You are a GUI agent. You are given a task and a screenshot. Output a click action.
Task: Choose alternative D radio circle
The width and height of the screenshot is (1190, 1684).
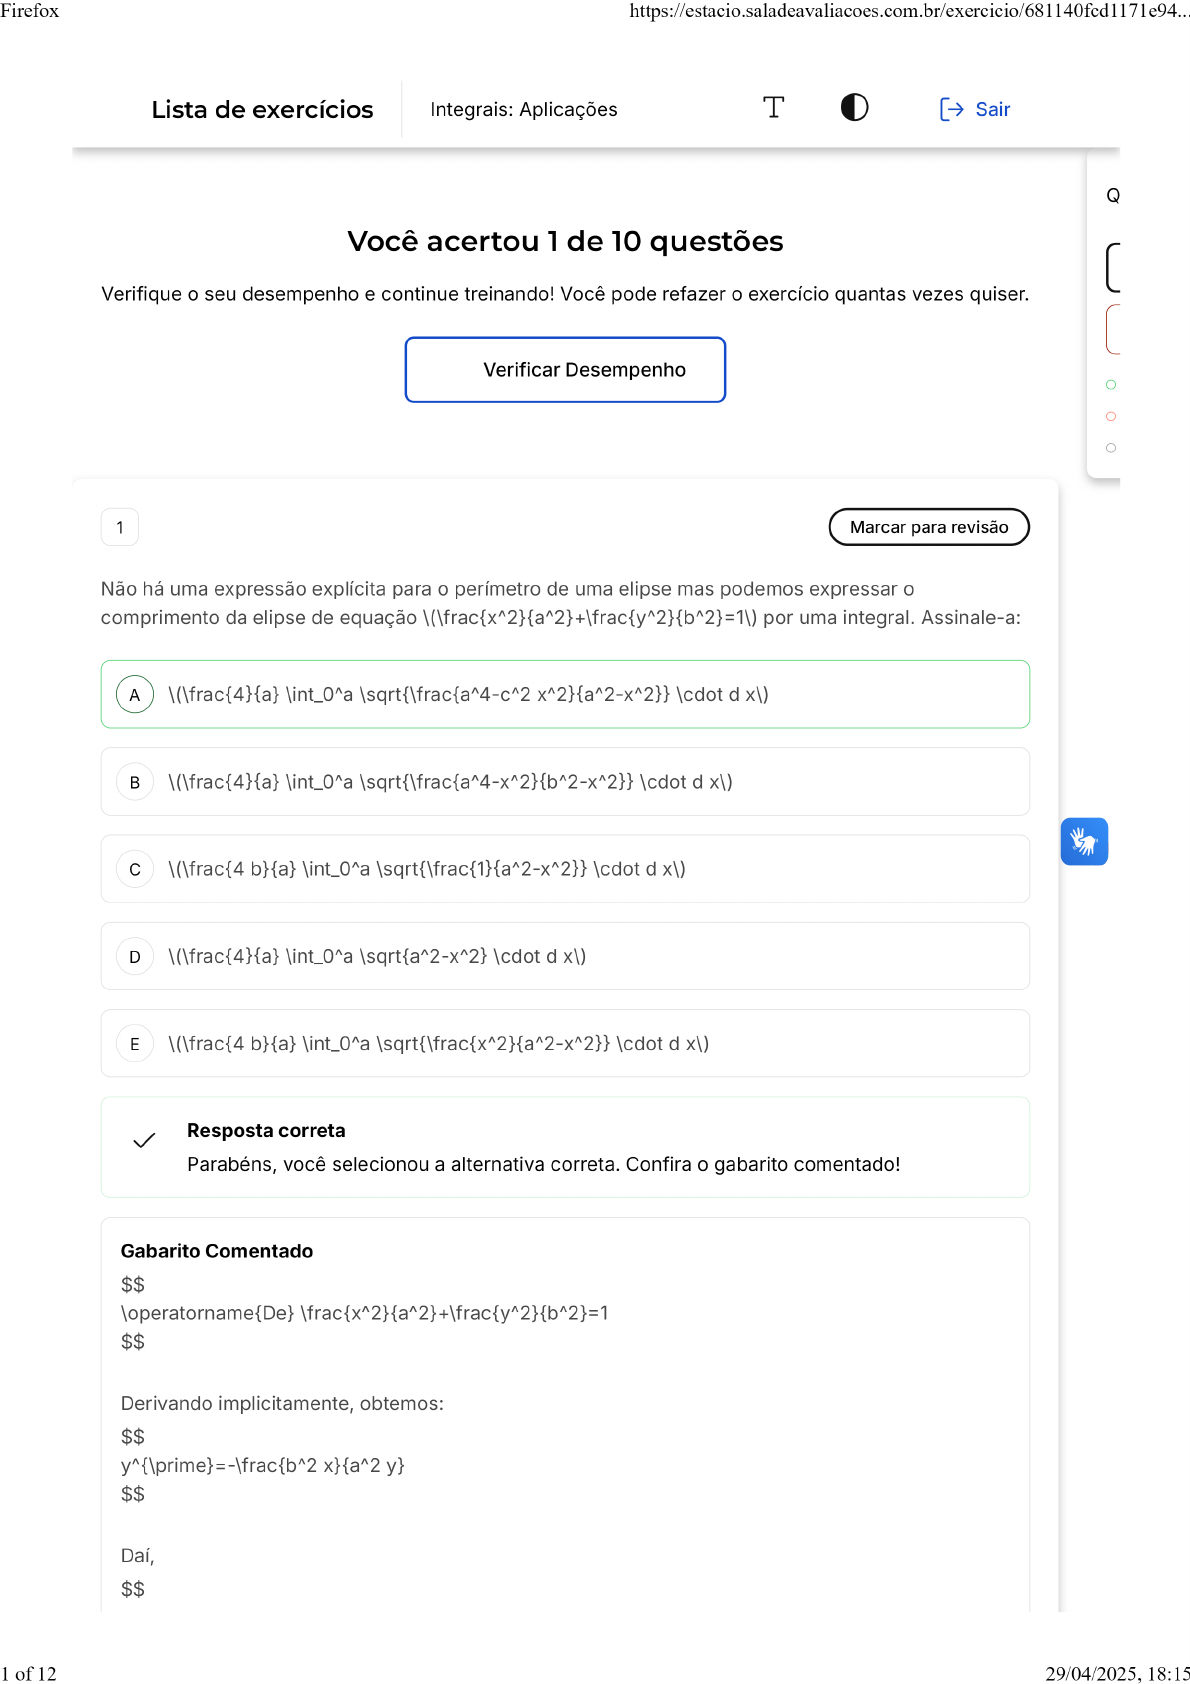[135, 957]
